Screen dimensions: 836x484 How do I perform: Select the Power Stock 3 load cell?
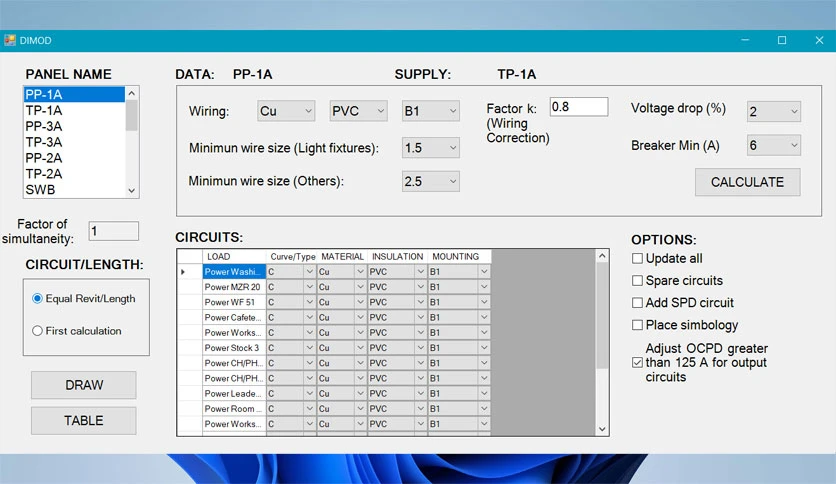[x=234, y=348]
